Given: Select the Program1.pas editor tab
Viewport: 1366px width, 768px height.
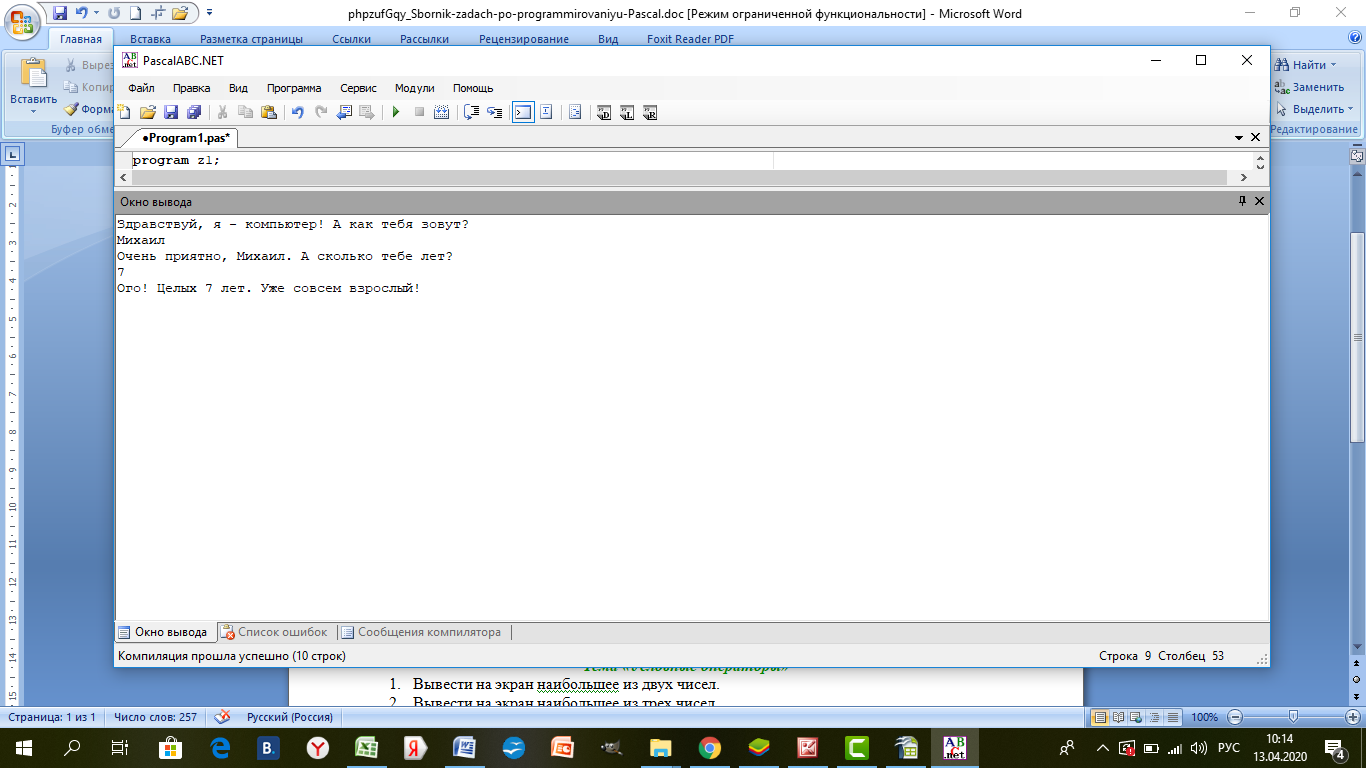Looking at the screenshot, I should (186, 138).
